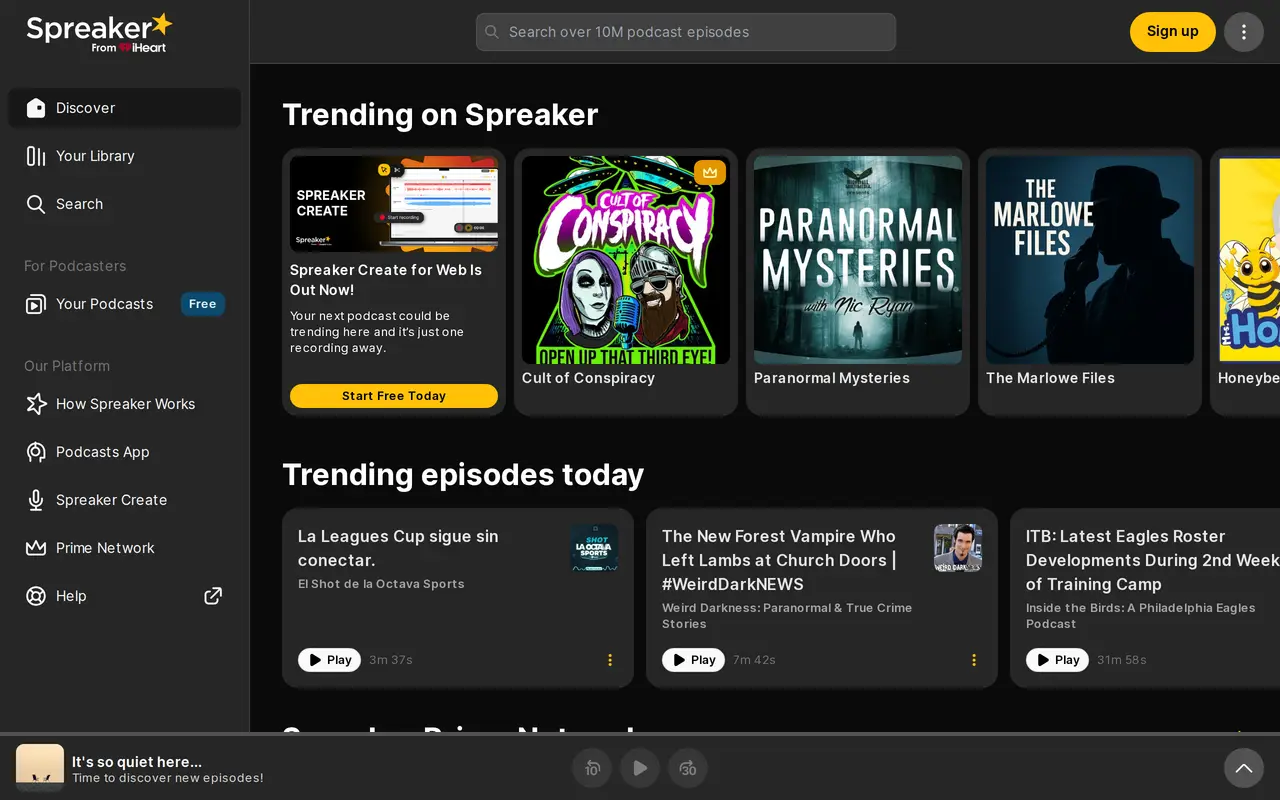Viewport: 1280px width, 800px height.
Task: Click the crown badge on Cult of Conspiracy
Action: coord(710,172)
